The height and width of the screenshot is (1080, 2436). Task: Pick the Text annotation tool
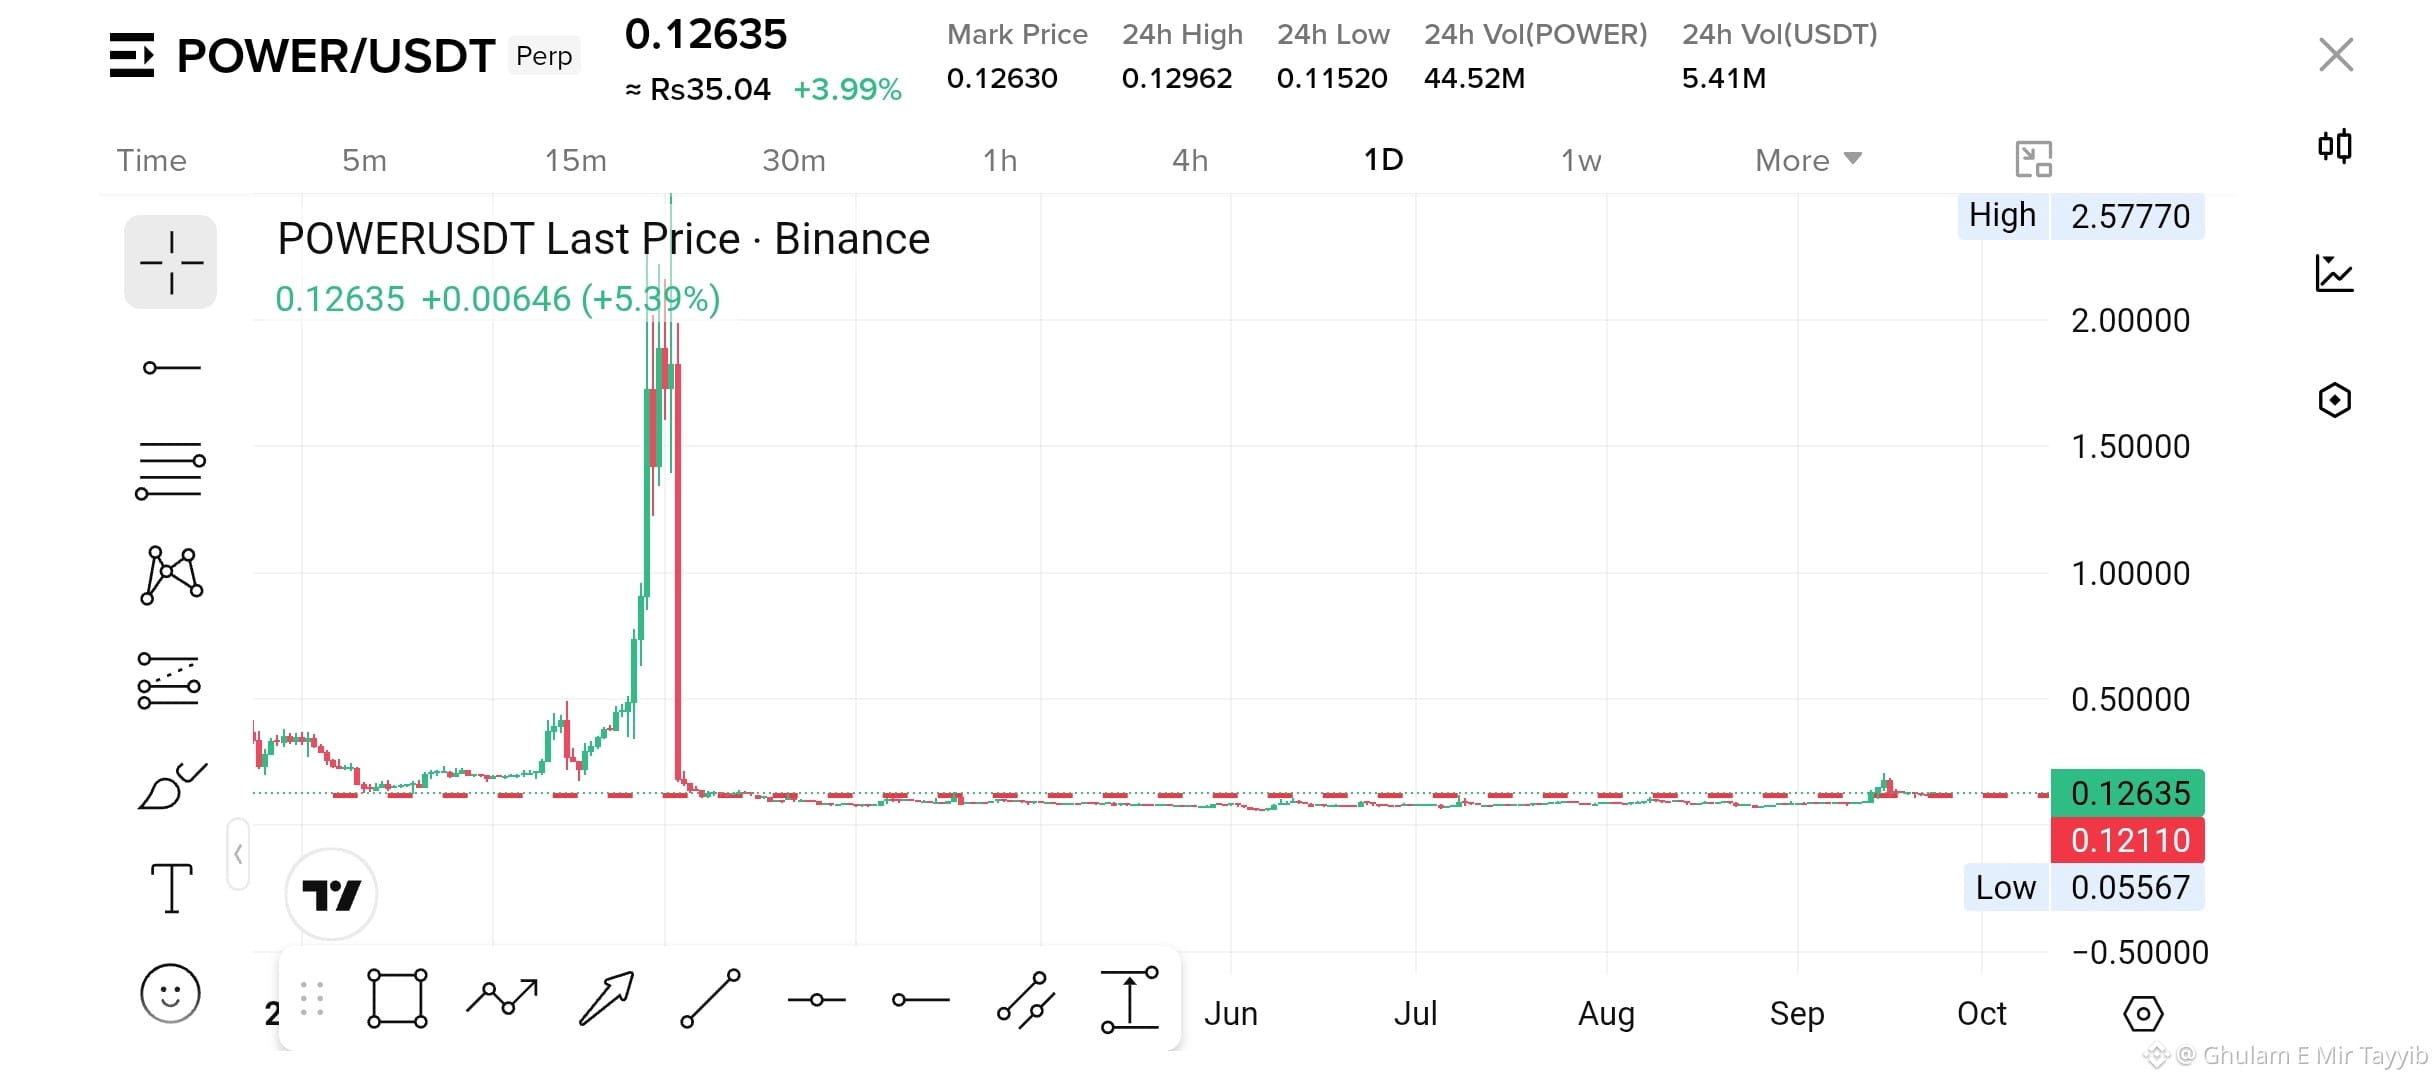coord(171,888)
